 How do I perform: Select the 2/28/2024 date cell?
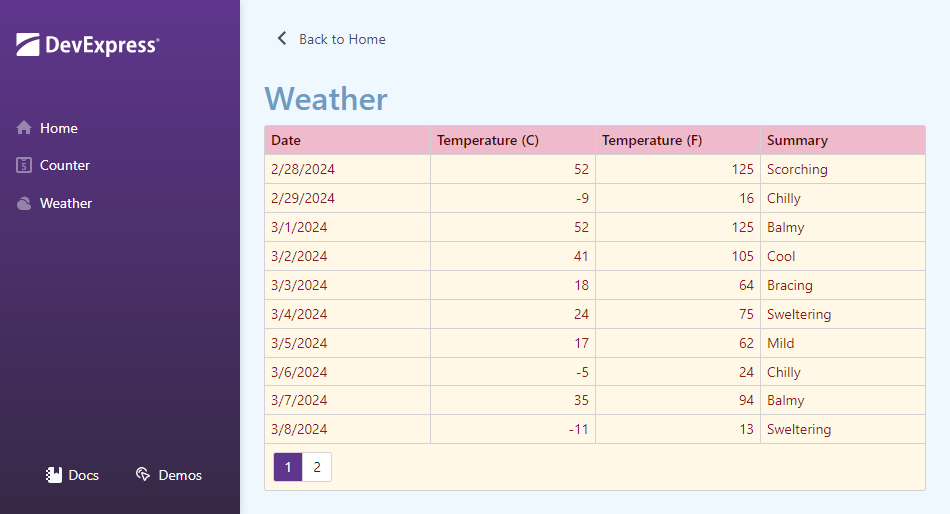(348, 169)
